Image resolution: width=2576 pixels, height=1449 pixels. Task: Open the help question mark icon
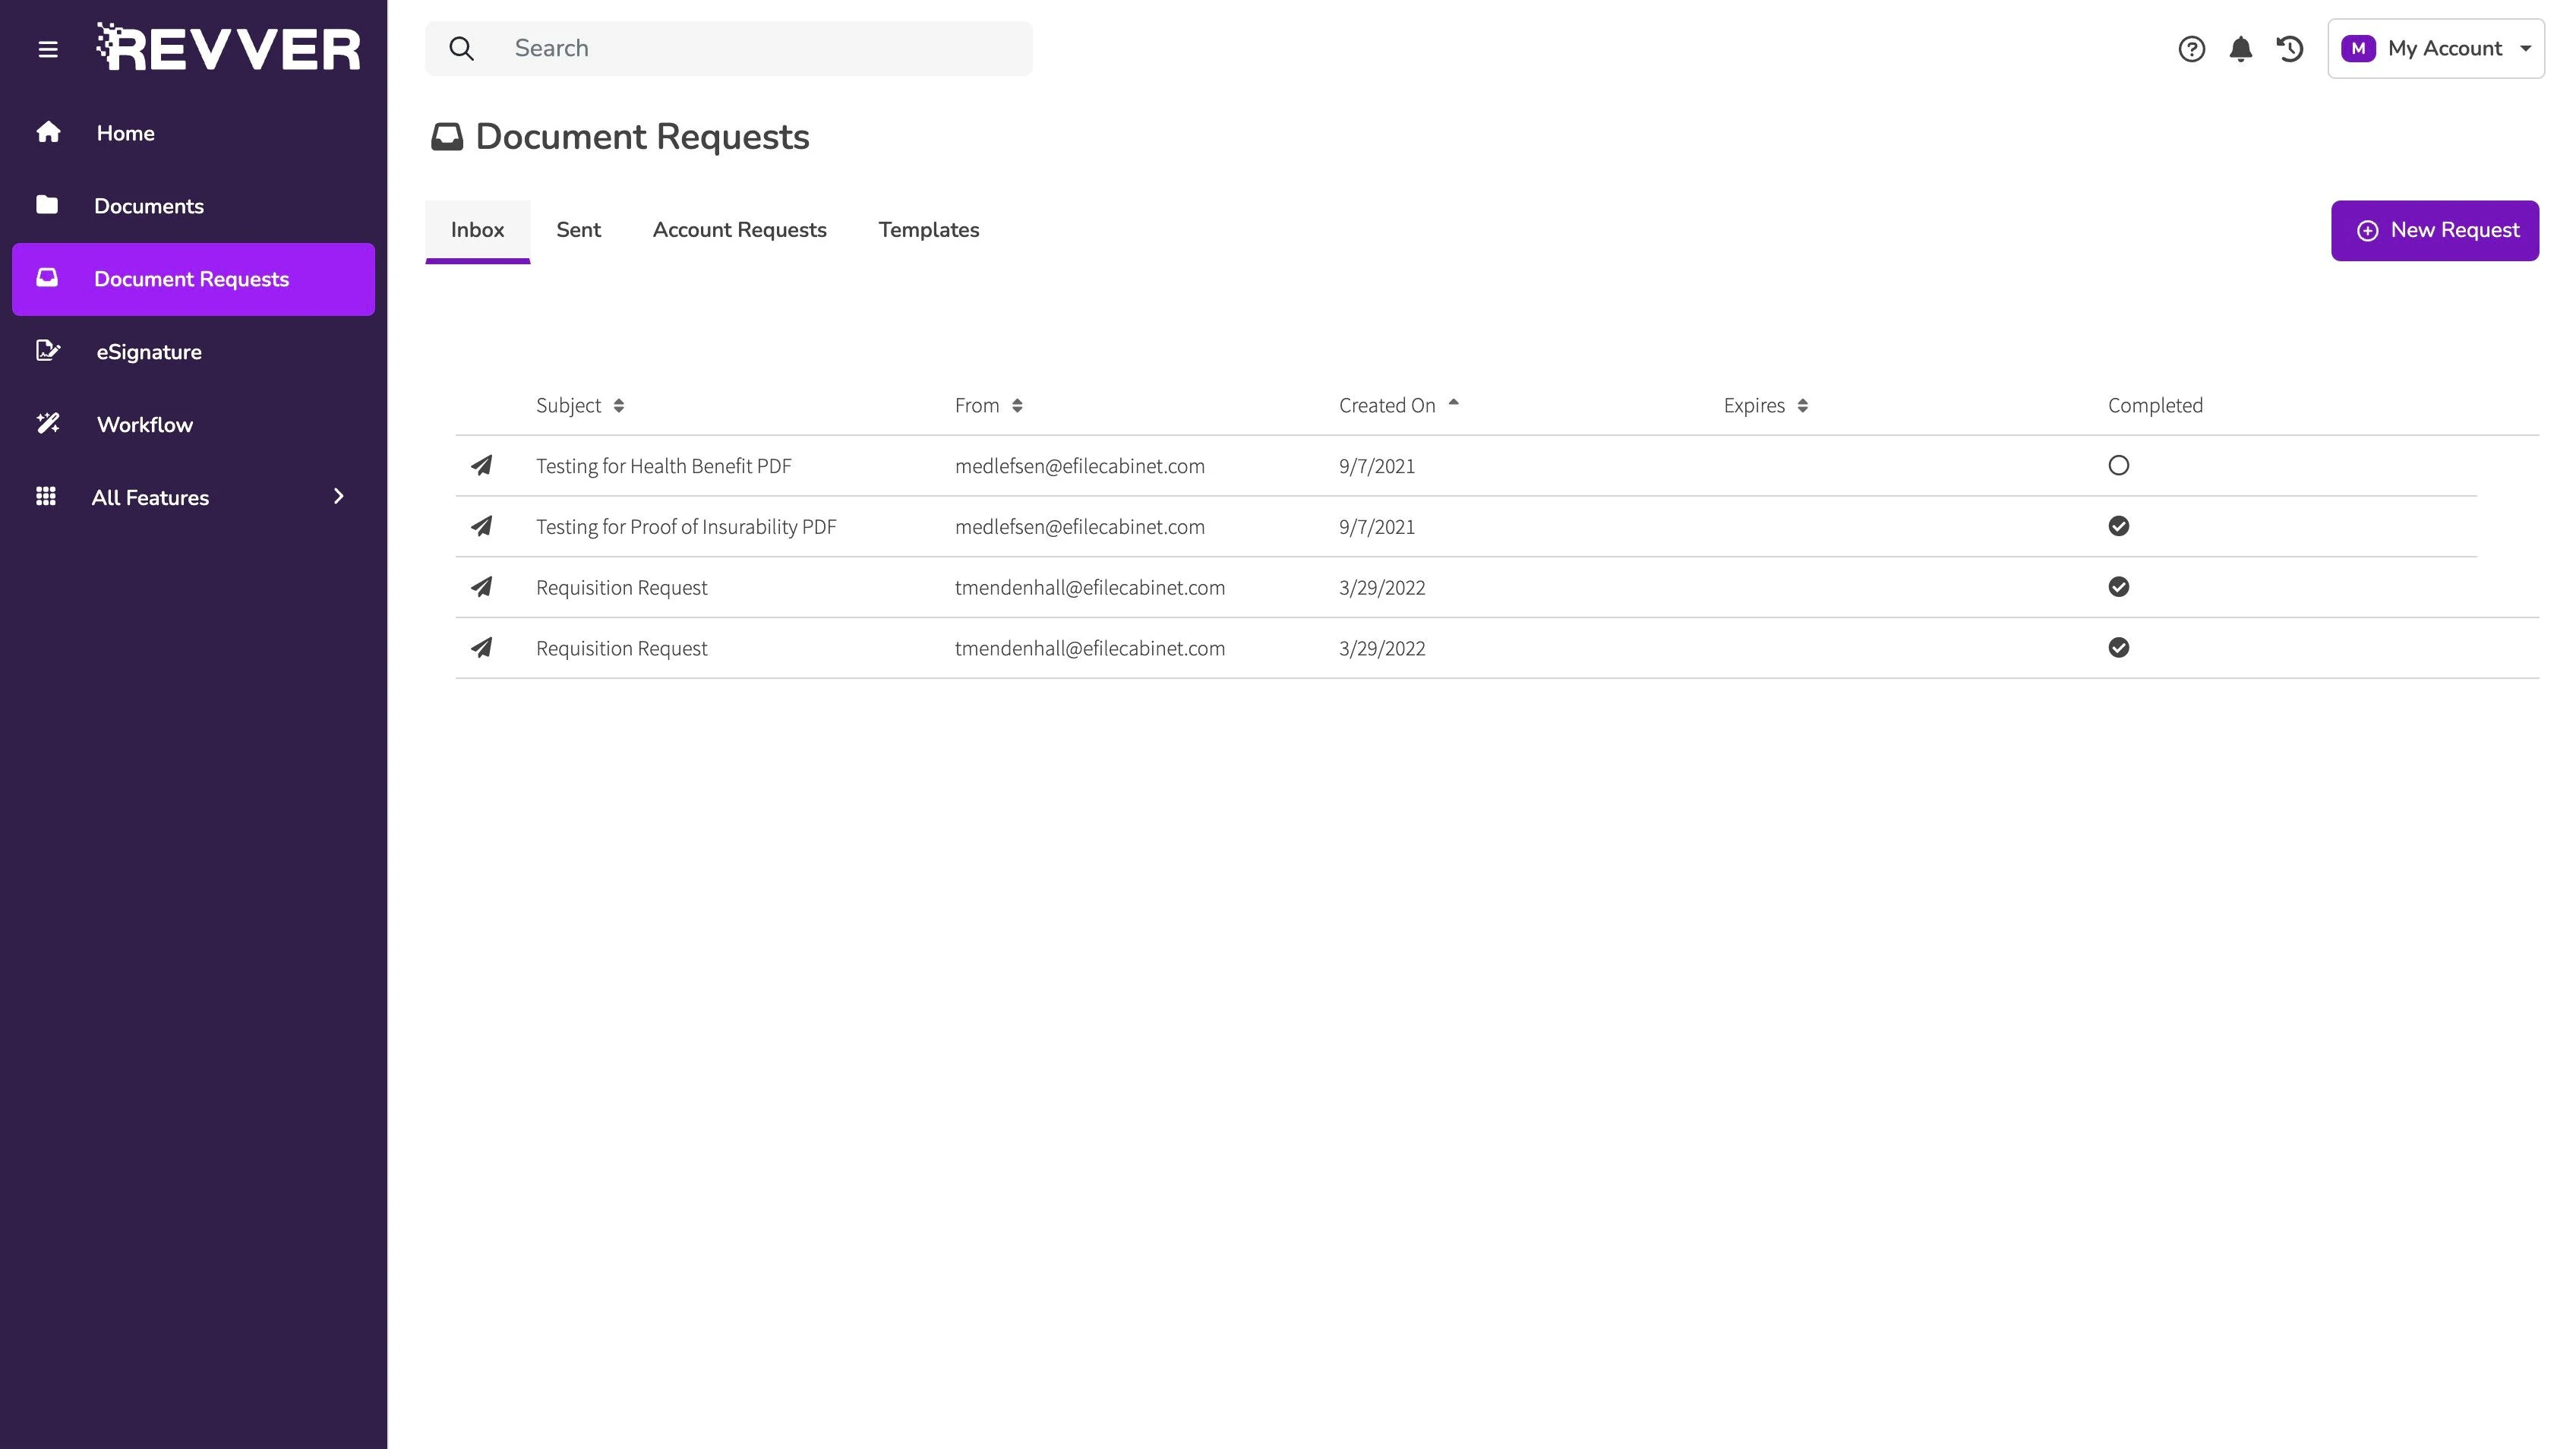[x=2191, y=49]
